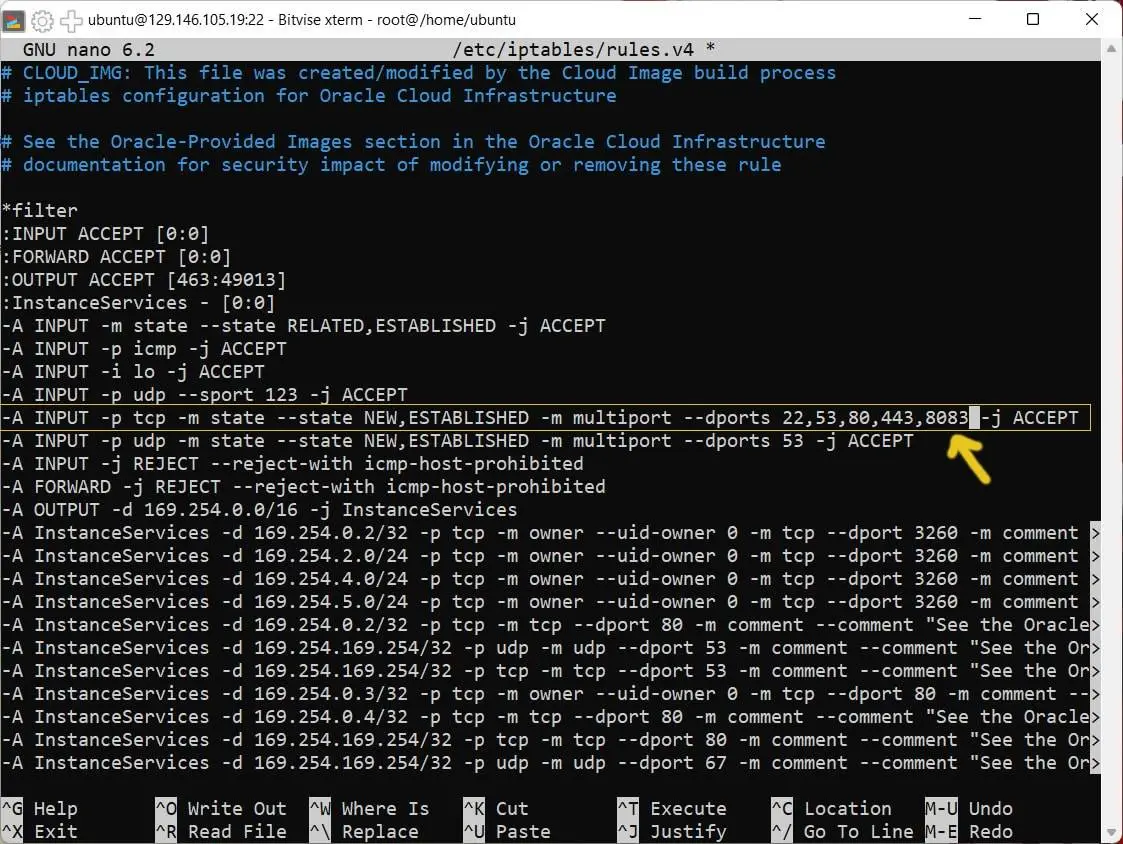Click the :FORWARD ACCEPT [0:0] line
The image size is (1123, 844).
coord(116,256)
